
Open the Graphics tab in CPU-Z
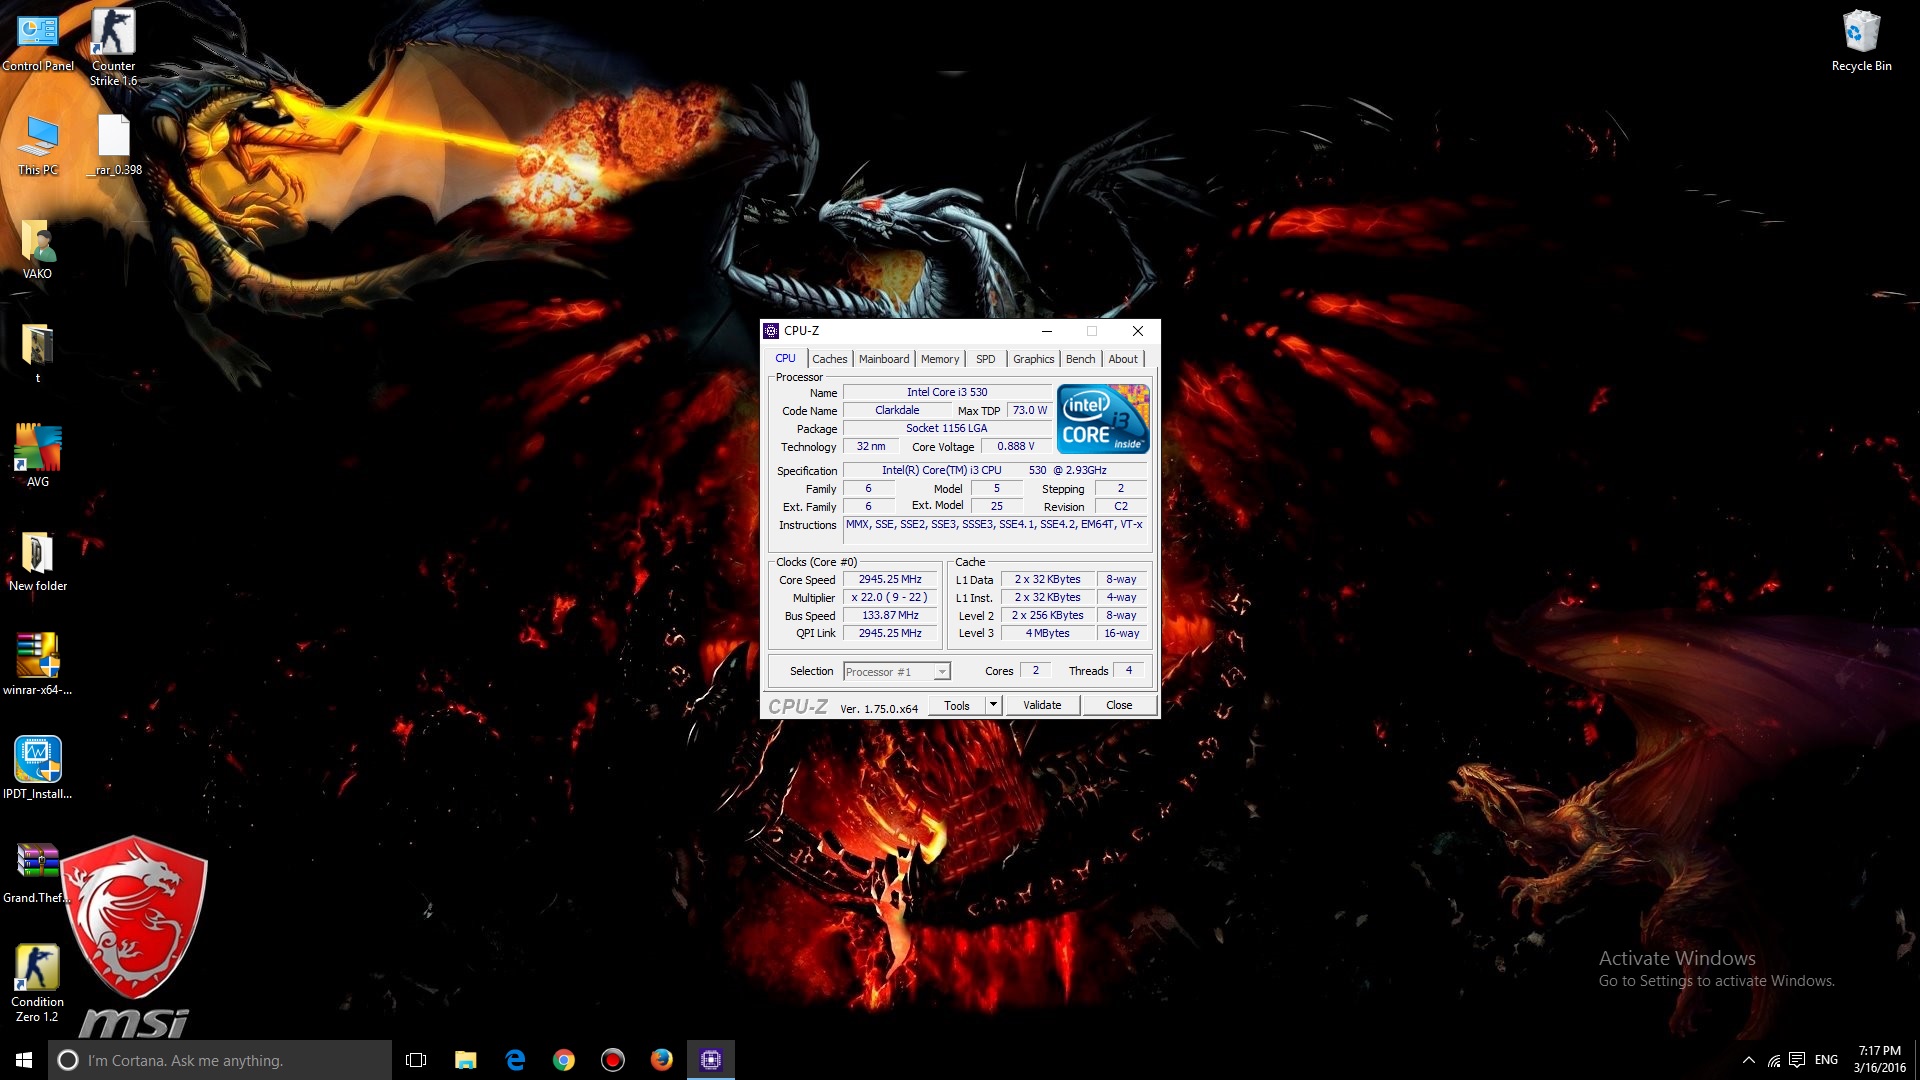coord(1033,359)
